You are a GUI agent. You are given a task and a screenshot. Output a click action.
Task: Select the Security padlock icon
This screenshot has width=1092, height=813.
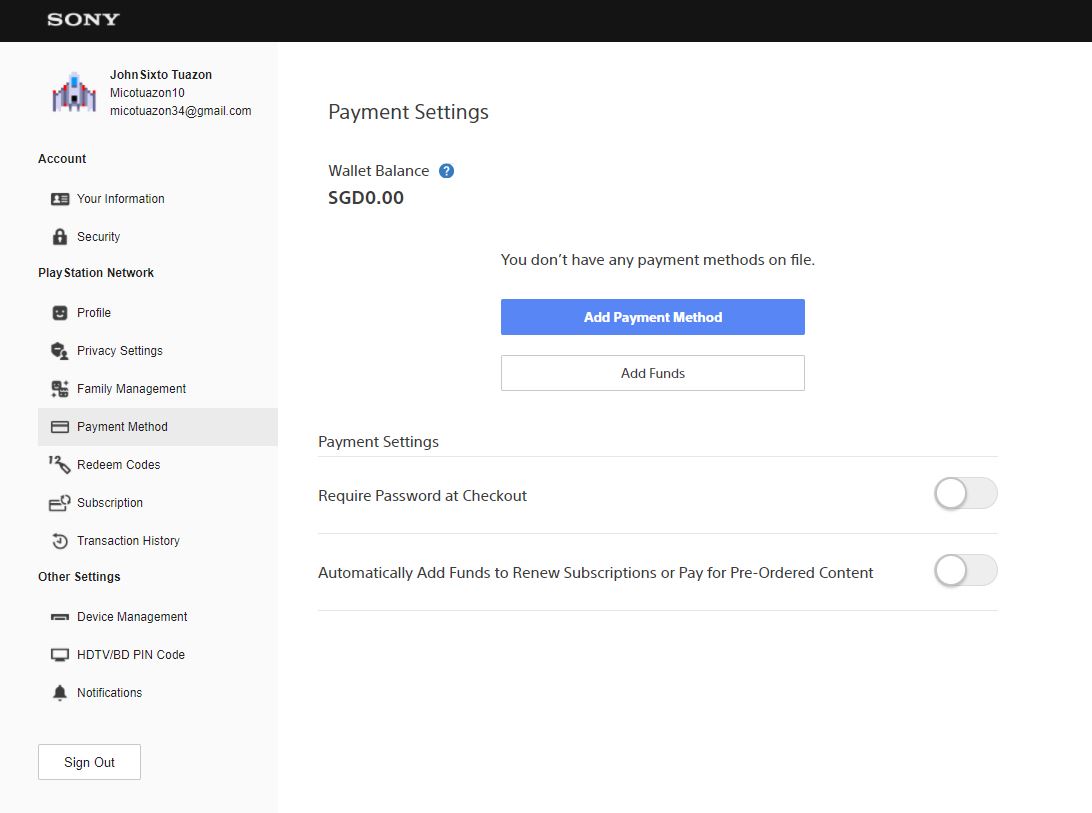click(x=60, y=237)
